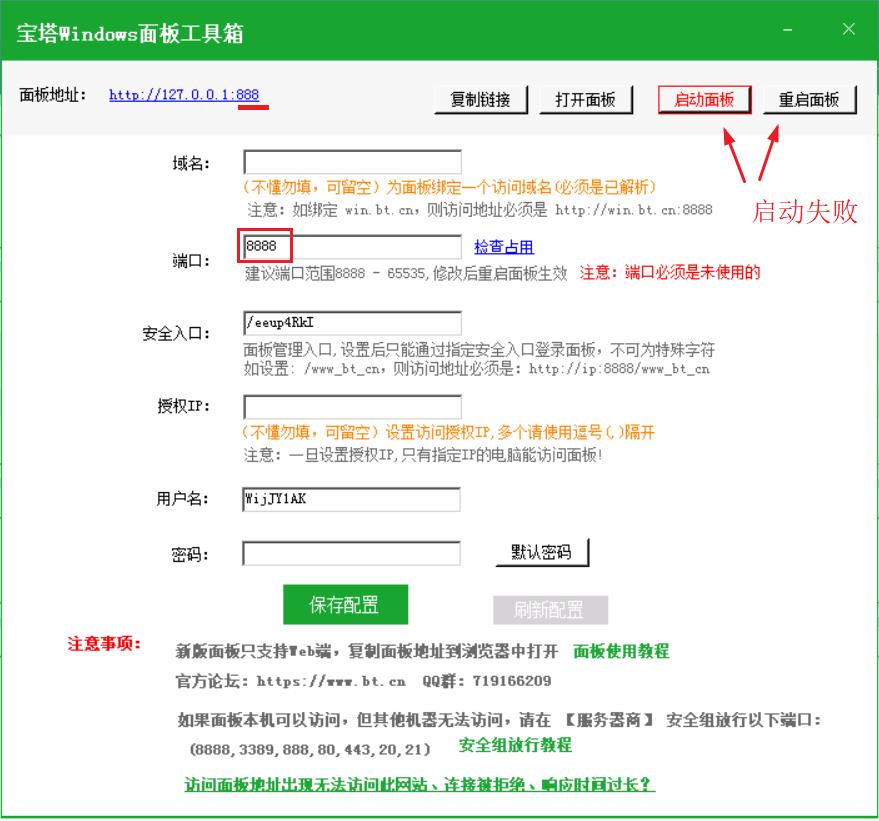Focus the 域名 input field
Viewport: 879px width, 821px height.
[353, 163]
